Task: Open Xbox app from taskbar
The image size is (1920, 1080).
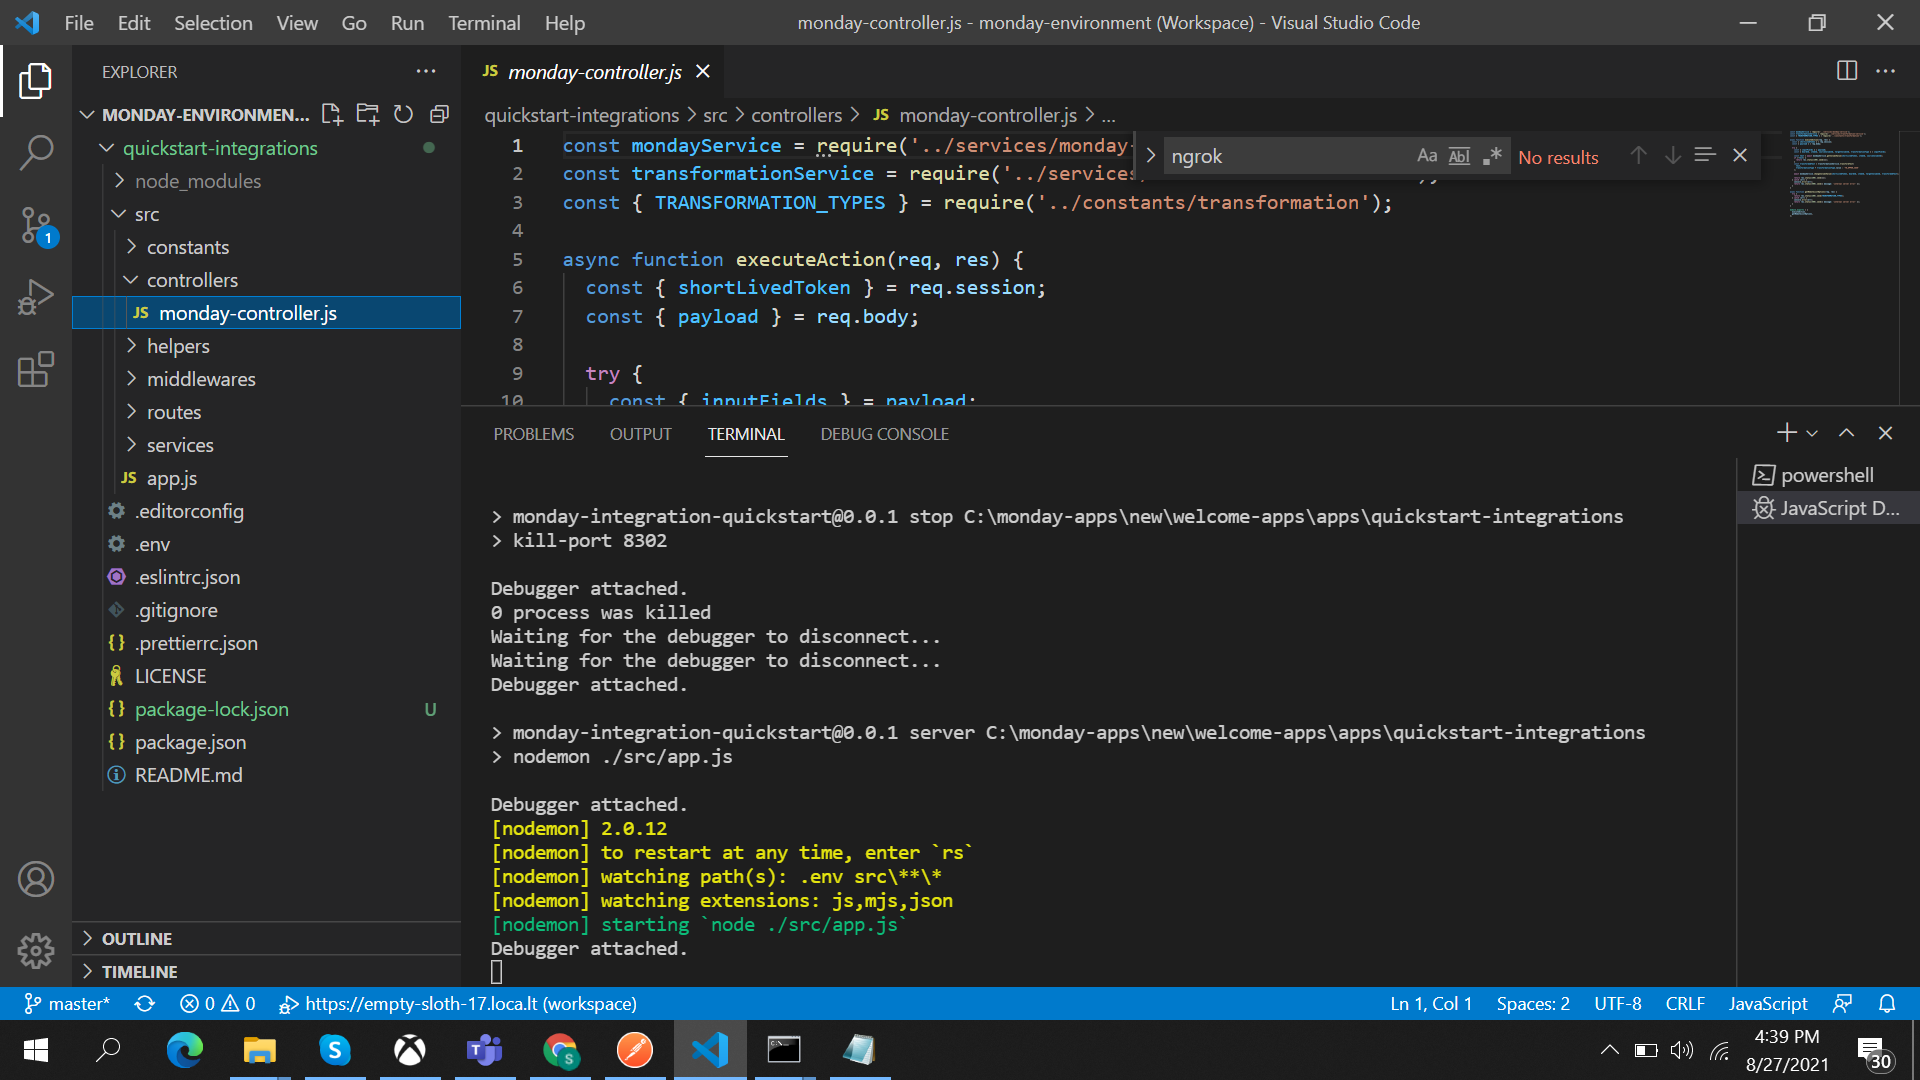Action: 409,1050
